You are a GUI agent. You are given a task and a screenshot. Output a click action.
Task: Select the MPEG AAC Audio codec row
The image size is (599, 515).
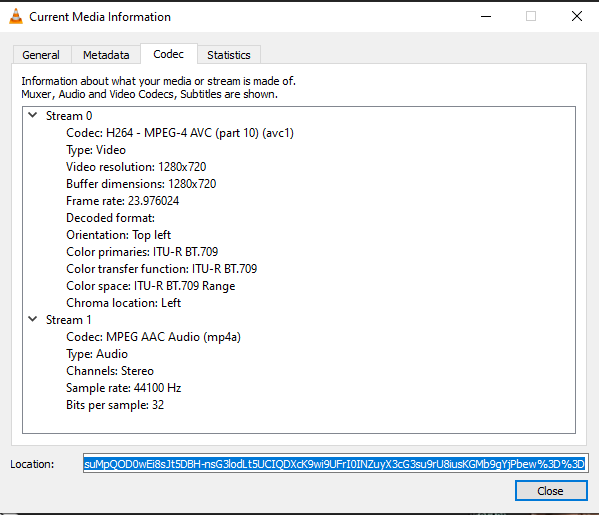pyautogui.click(x=154, y=337)
